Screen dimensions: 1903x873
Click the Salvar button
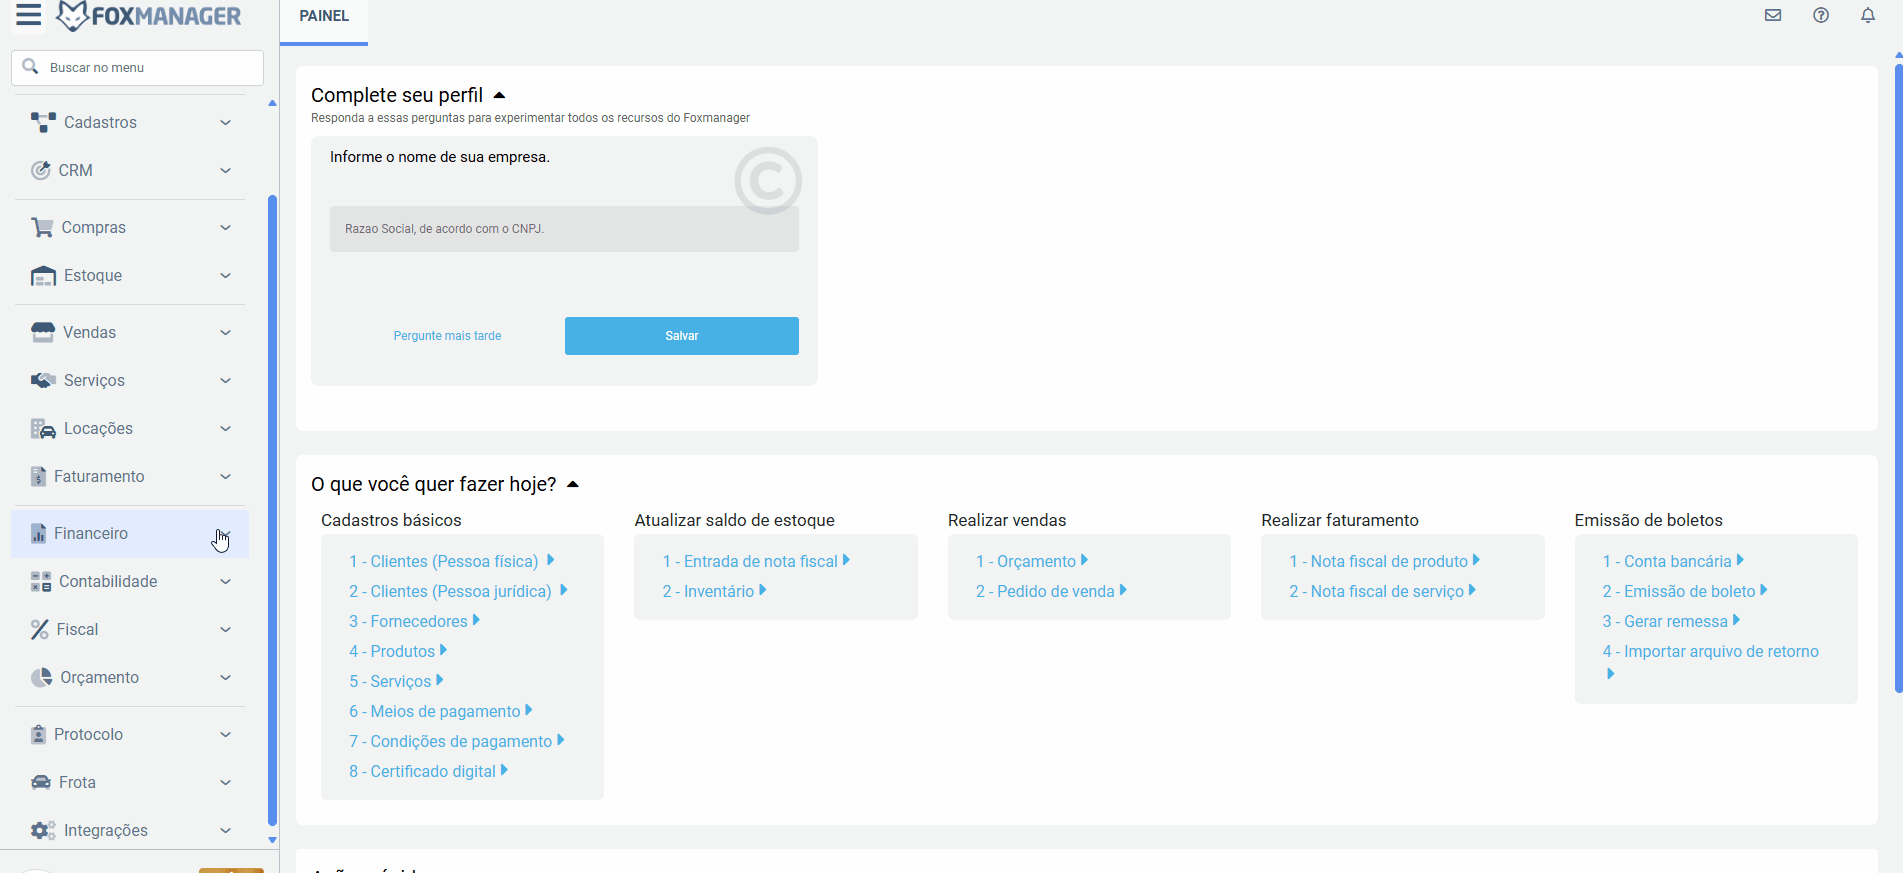tap(681, 336)
